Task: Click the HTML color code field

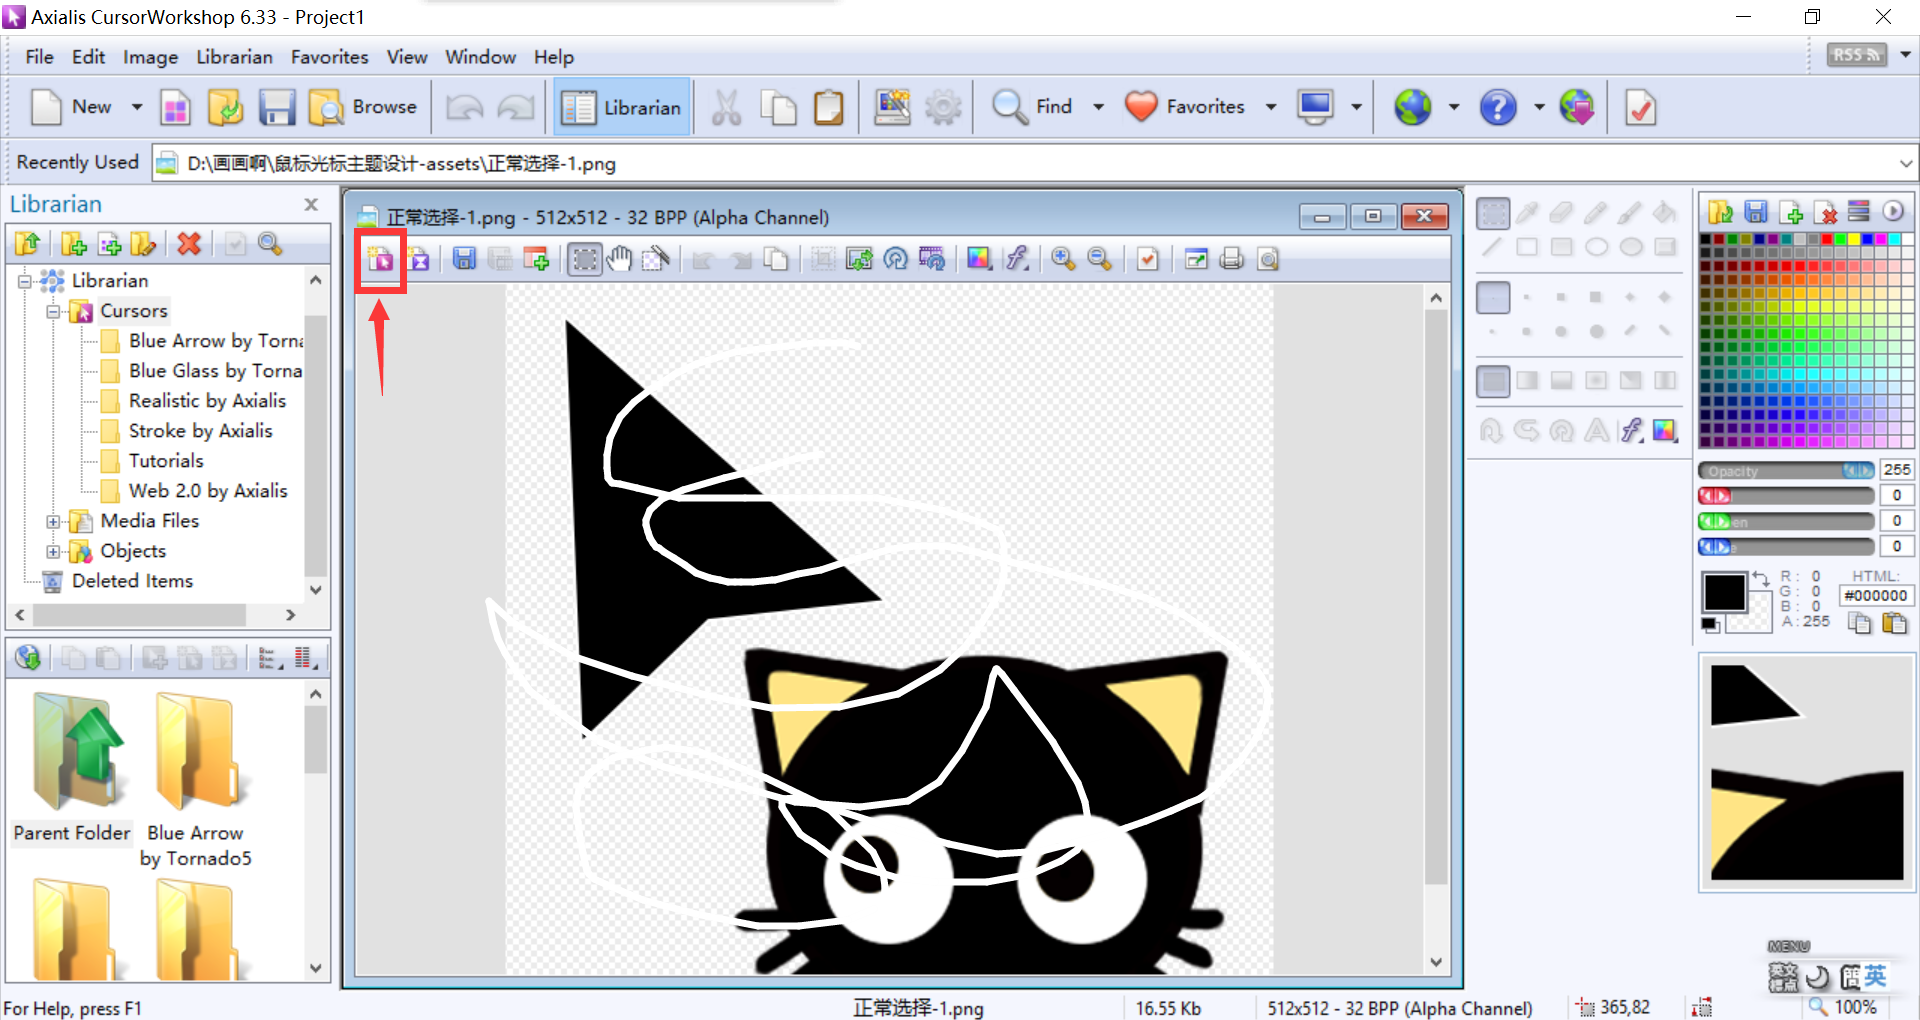Action: 1875,596
